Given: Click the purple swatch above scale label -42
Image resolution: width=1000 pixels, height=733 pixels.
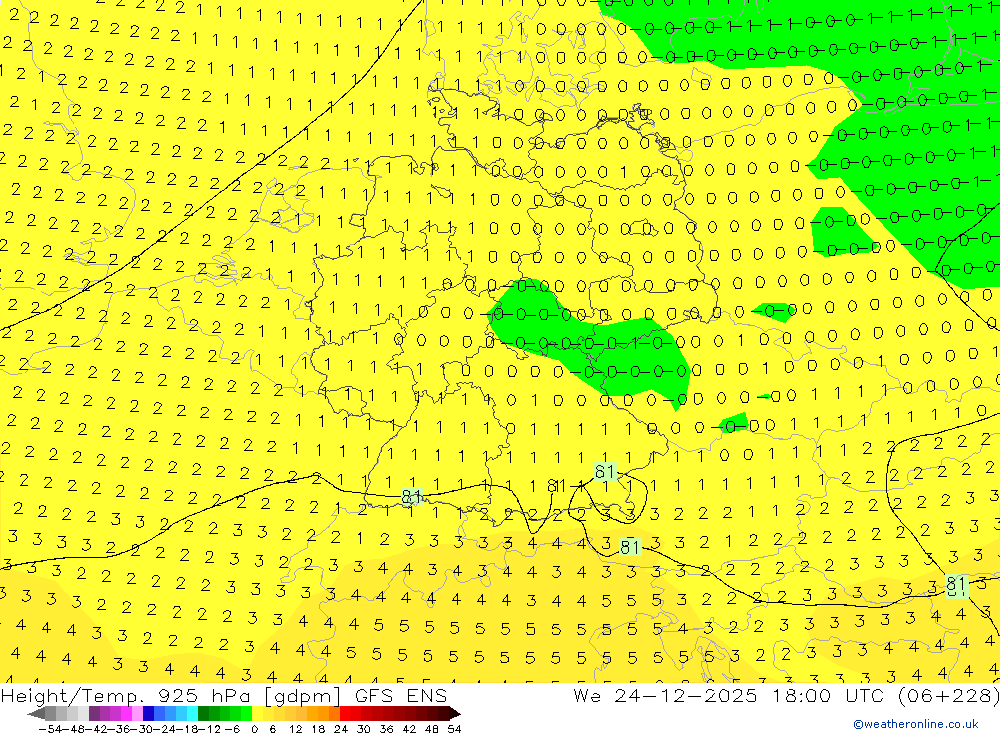Looking at the screenshot, I should [x=94, y=713].
